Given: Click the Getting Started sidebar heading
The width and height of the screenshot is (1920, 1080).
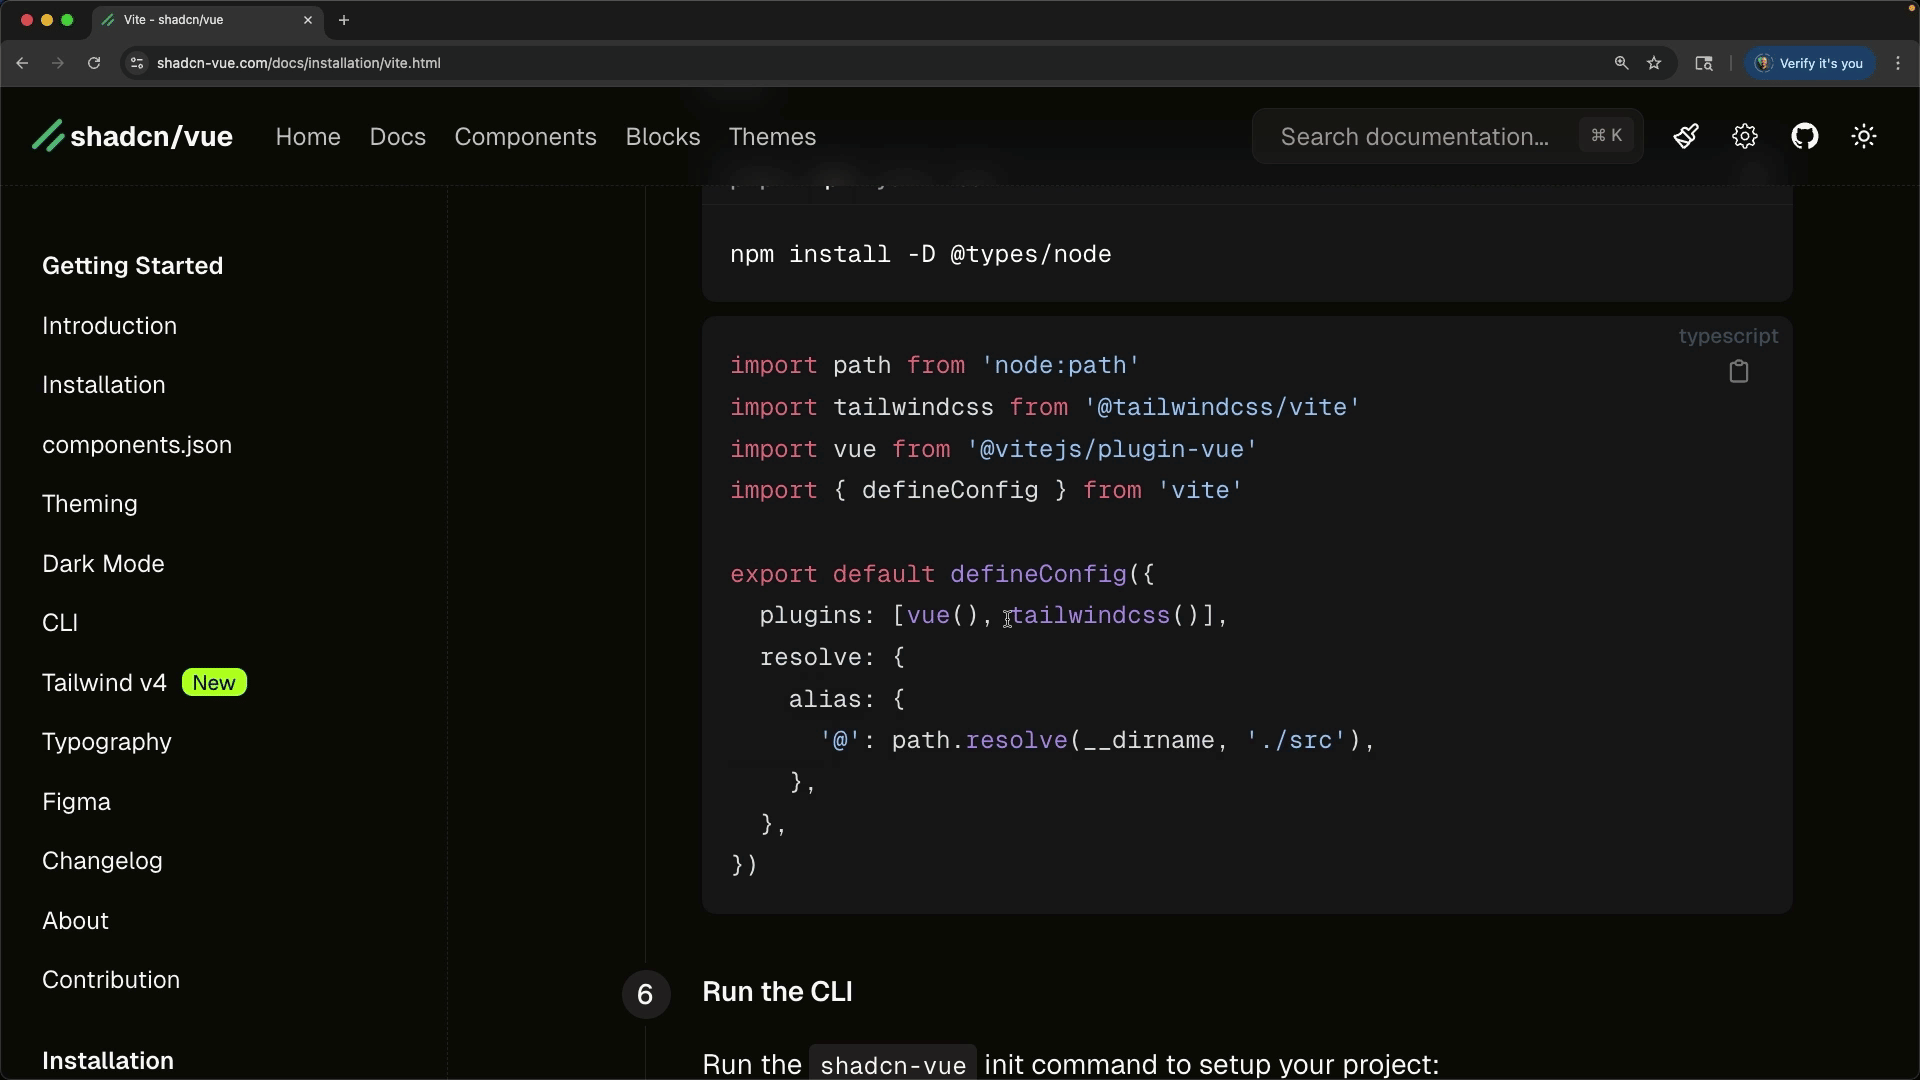Looking at the screenshot, I should (x=133, y=266).
